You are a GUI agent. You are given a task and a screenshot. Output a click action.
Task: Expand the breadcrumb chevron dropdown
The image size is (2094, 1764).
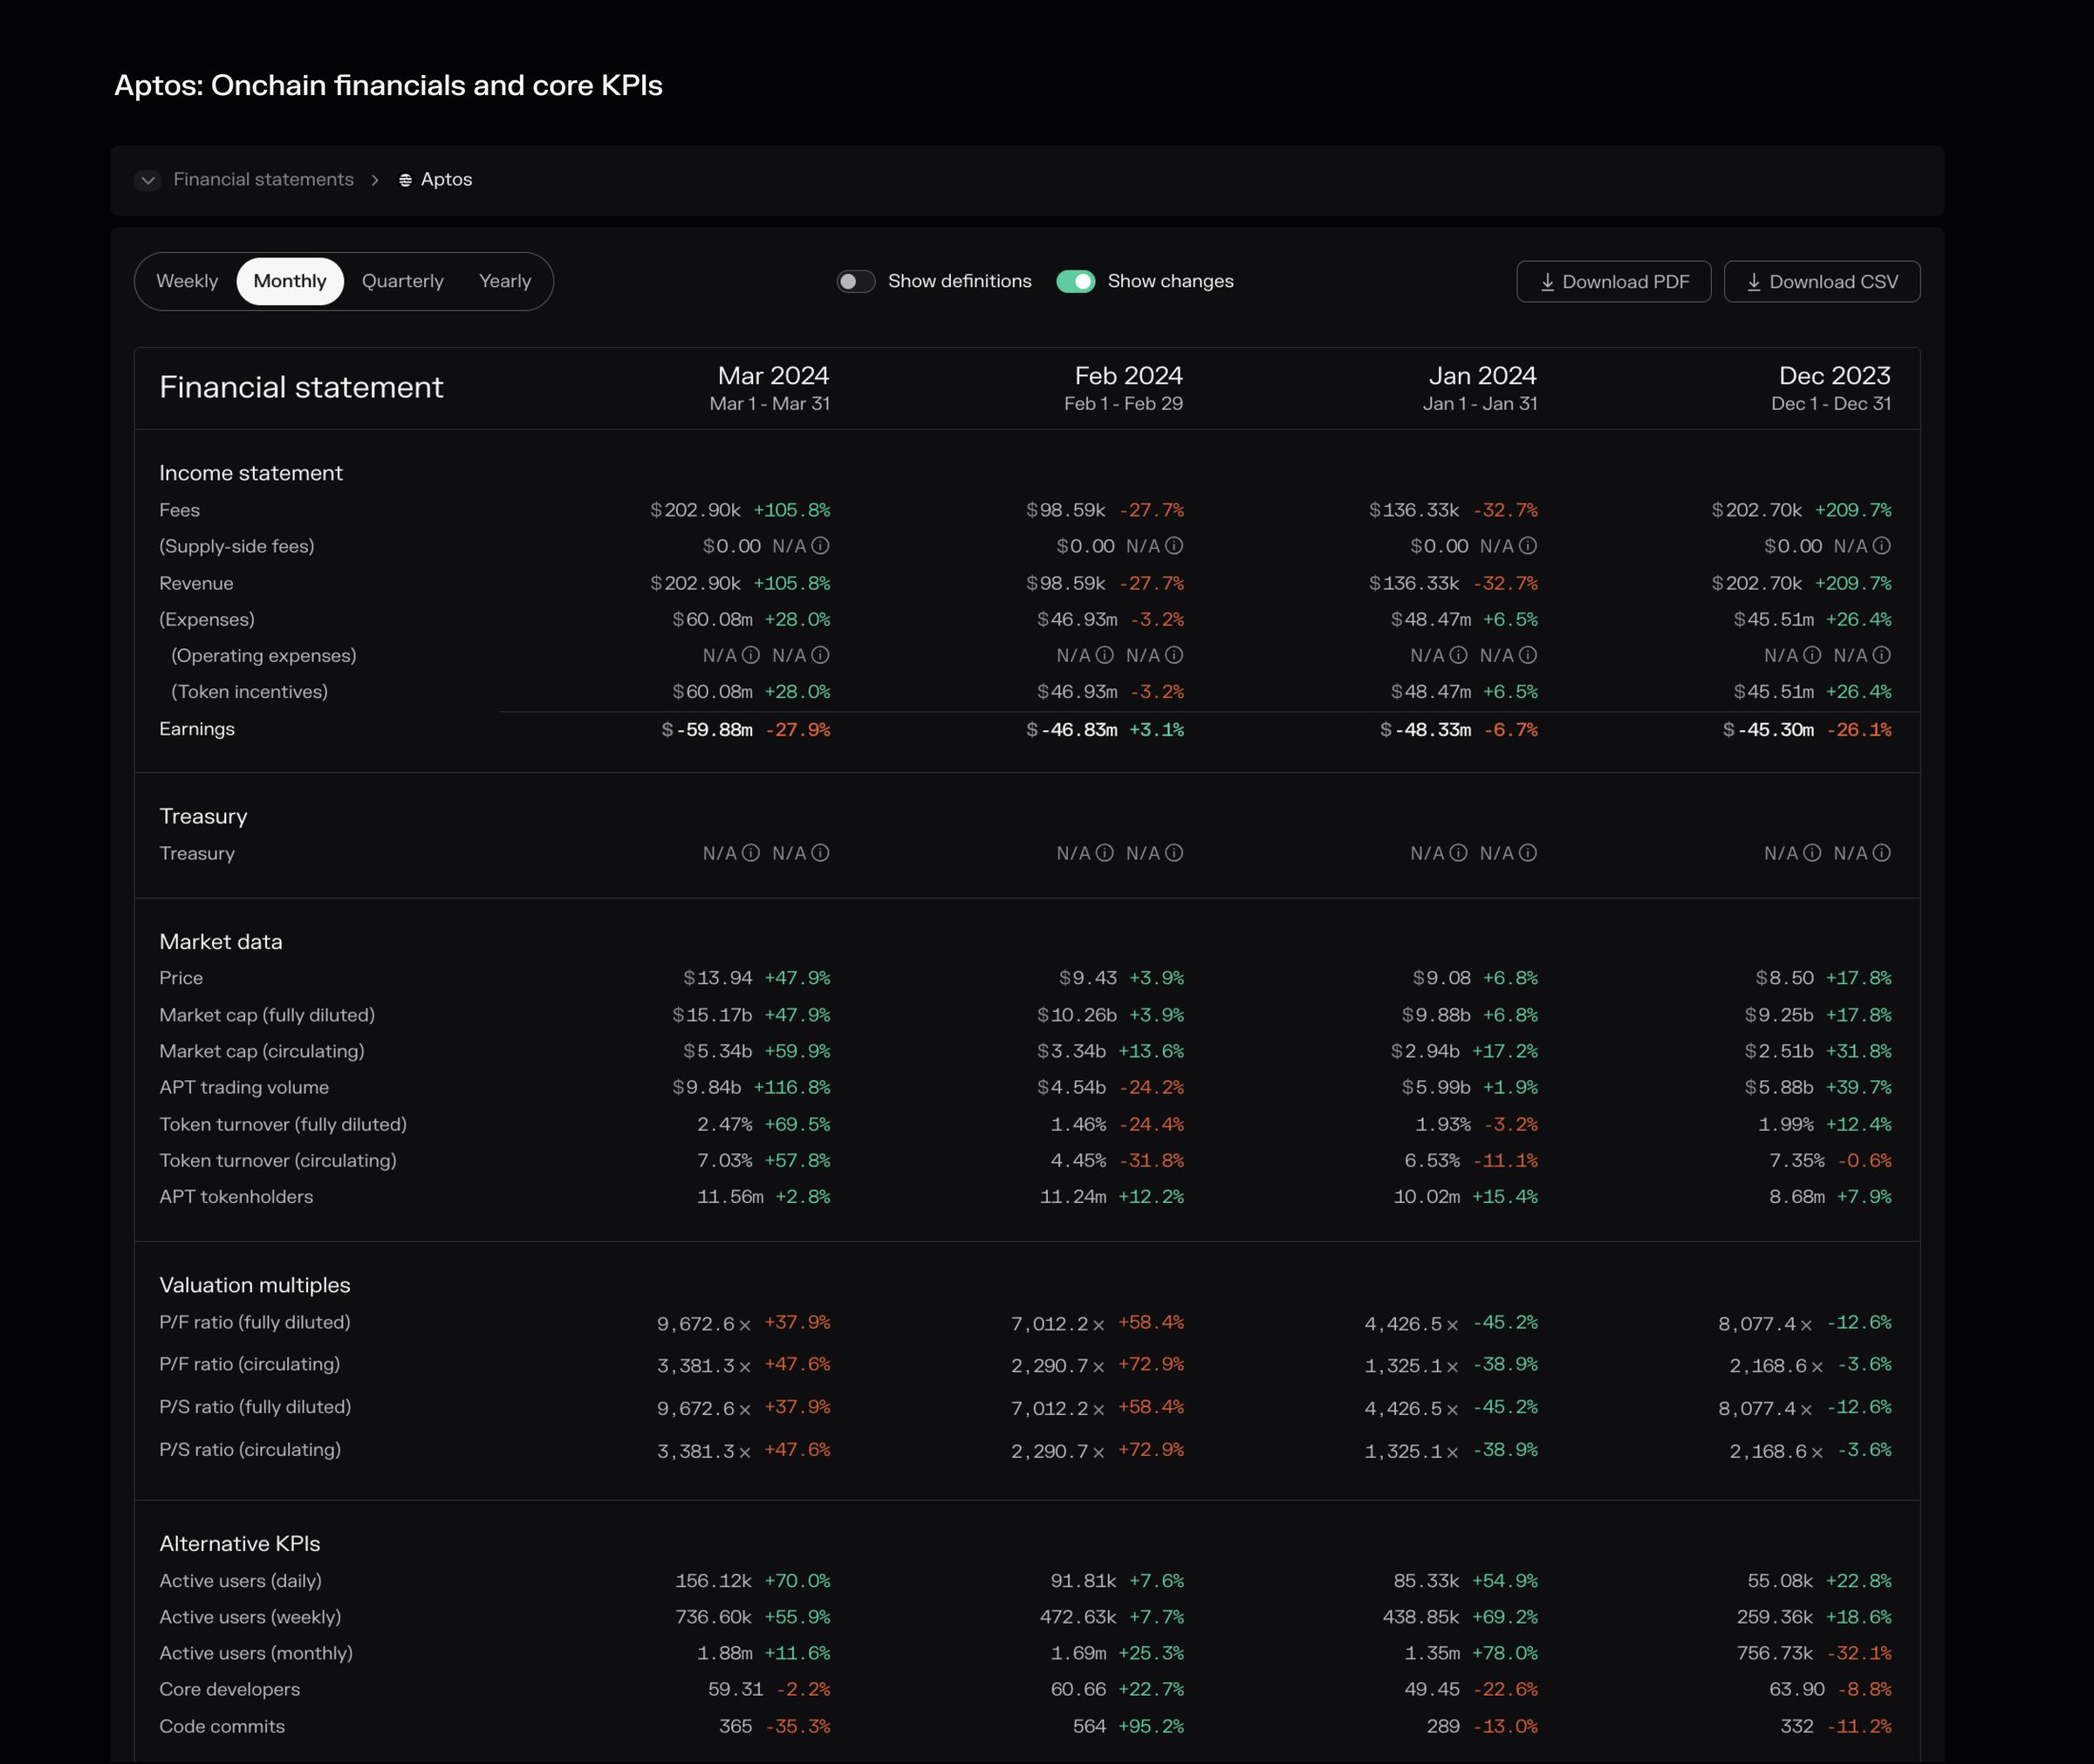point(148,180)
